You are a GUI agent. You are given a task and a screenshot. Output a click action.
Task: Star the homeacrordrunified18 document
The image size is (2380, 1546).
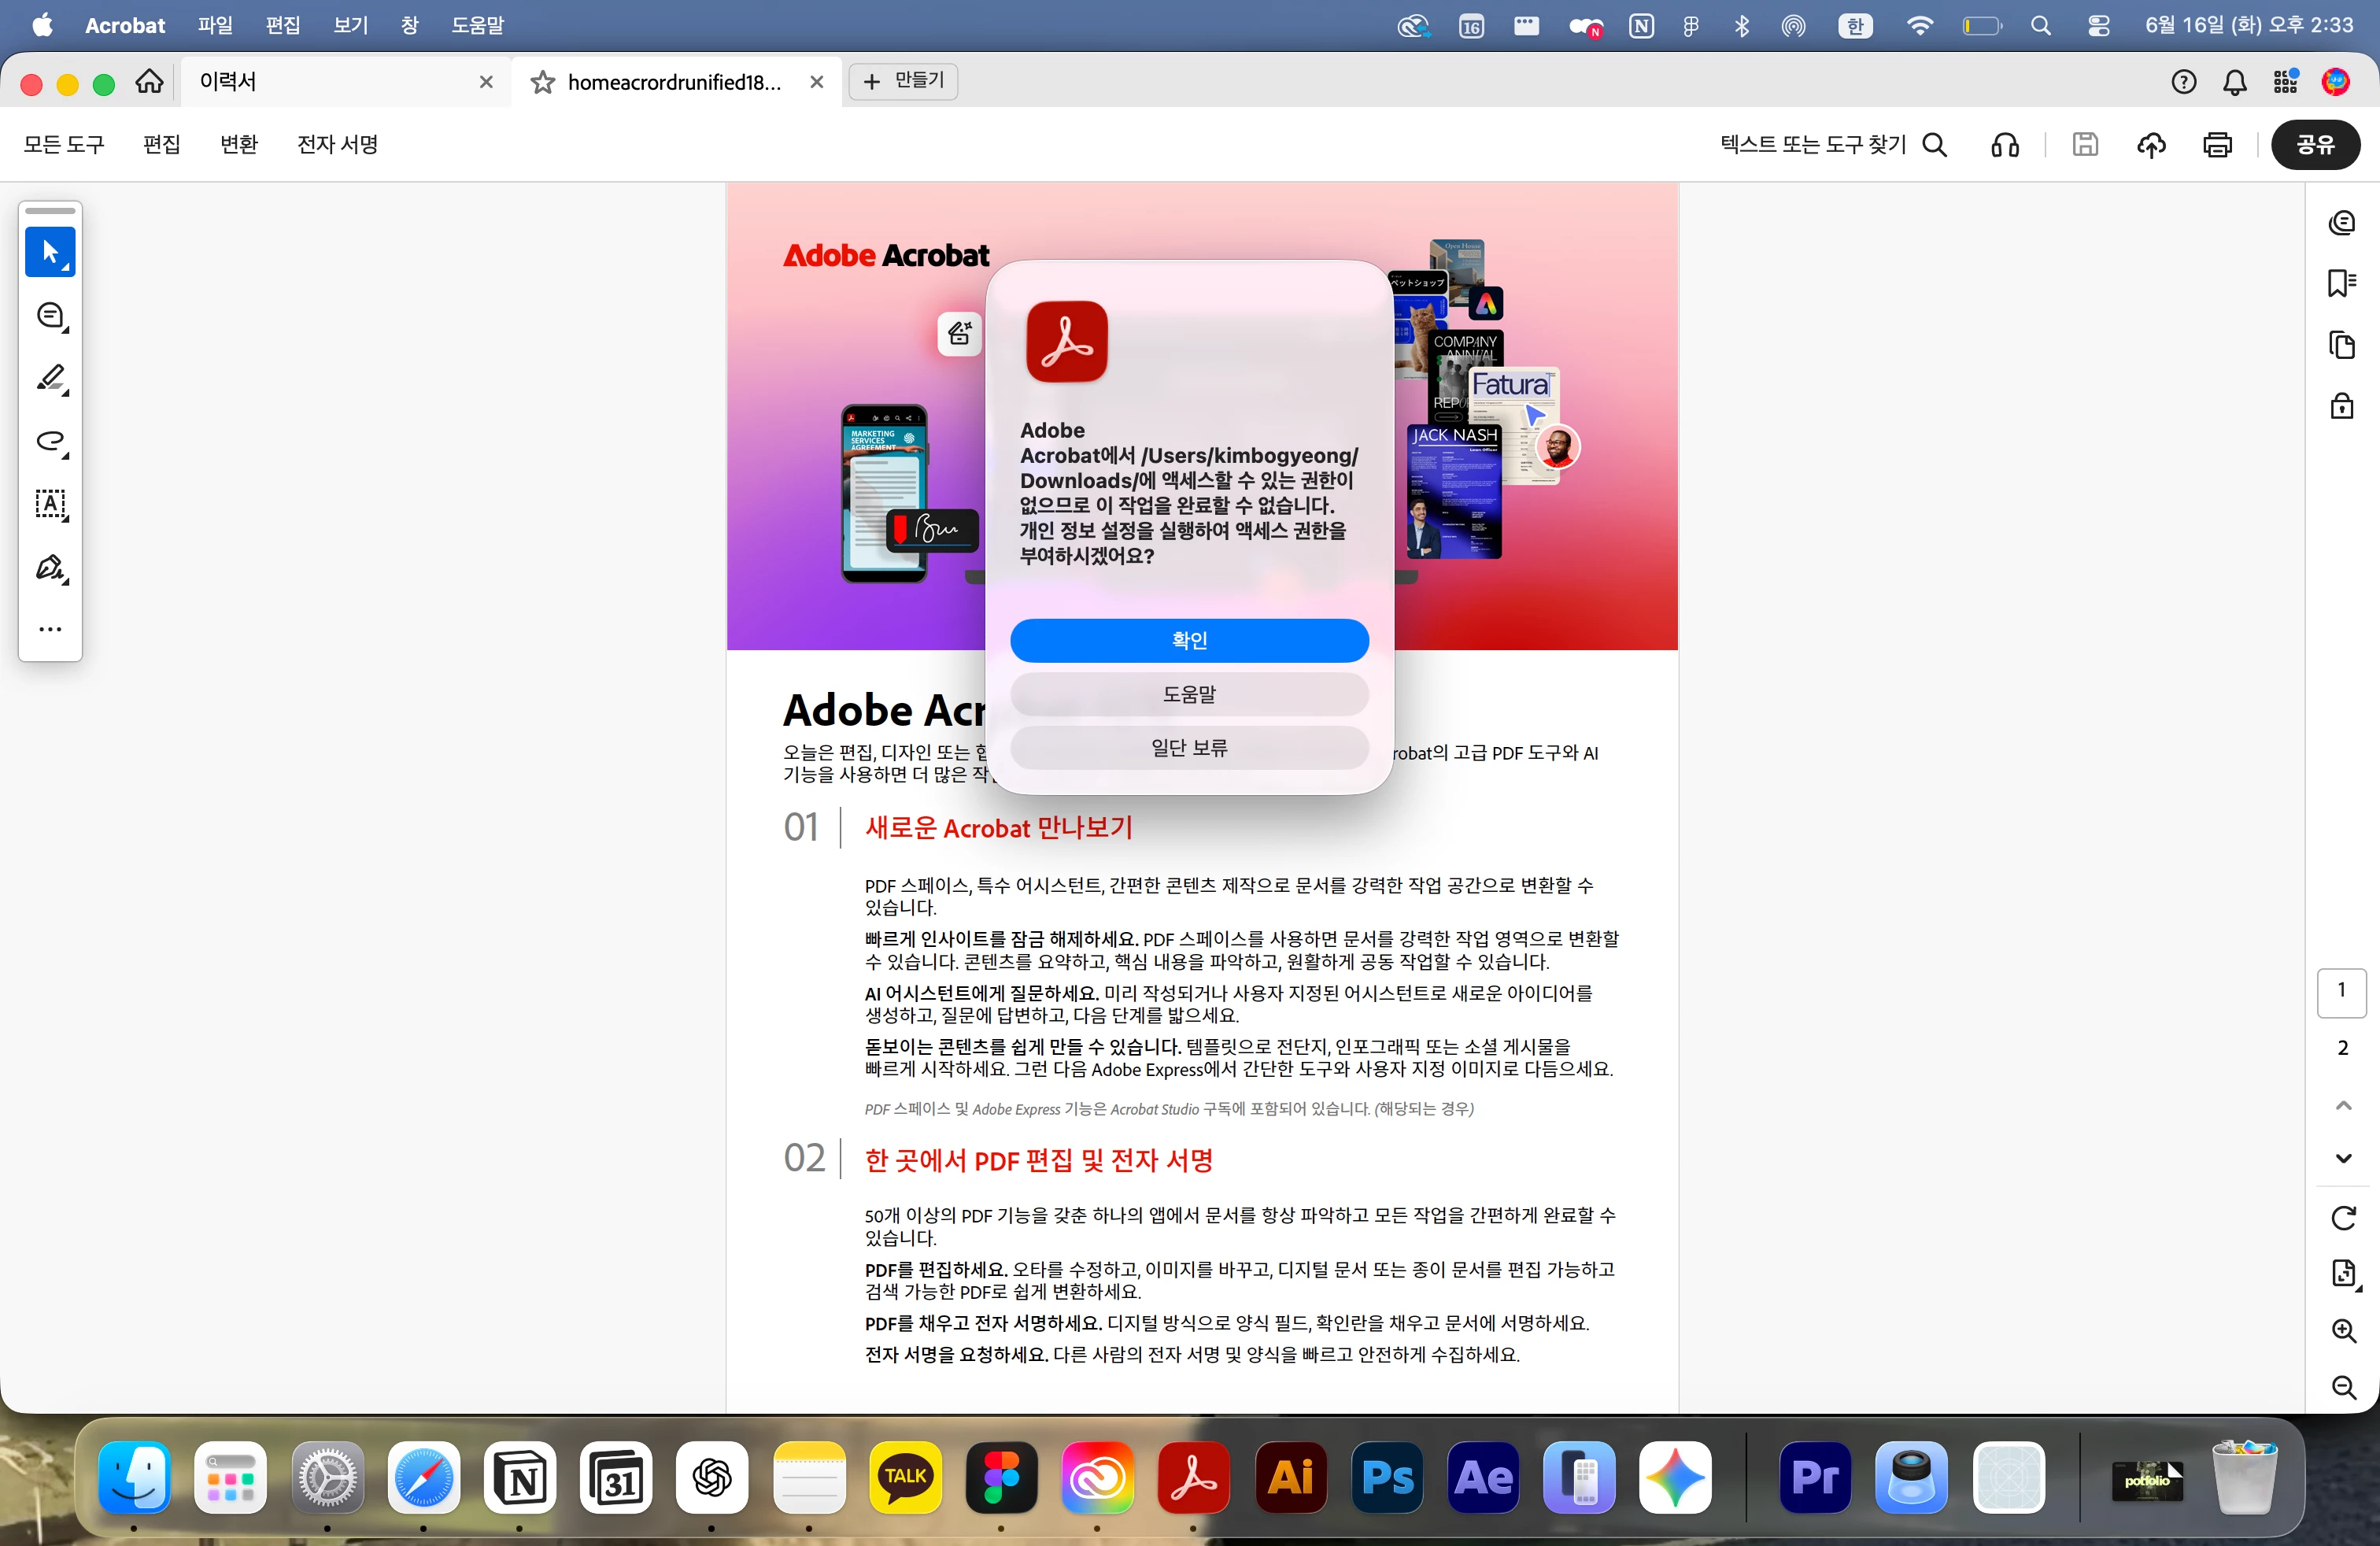[543, 82]
